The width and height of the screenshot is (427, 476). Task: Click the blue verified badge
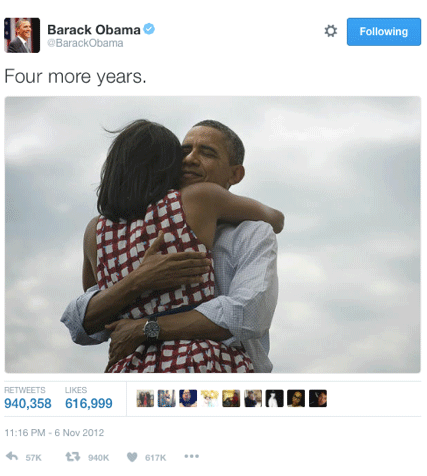(x=149, y=29)
